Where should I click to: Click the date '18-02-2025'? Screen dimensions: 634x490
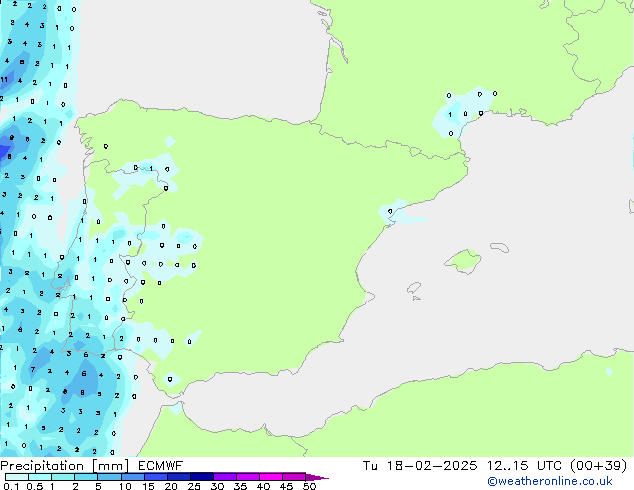tap(431, 466)
